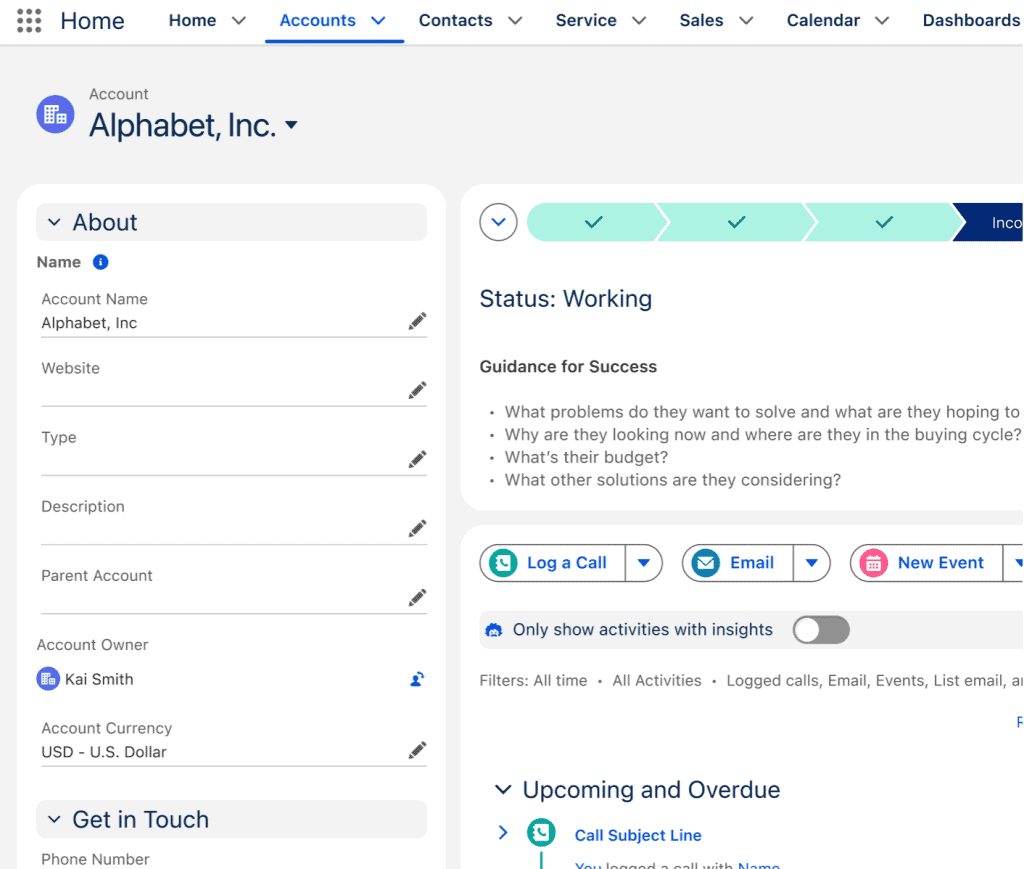Viewport: 1024px width, 869px height.
Task: Click the Call Subject Line phone icon
Action: (x=541, y=832)
